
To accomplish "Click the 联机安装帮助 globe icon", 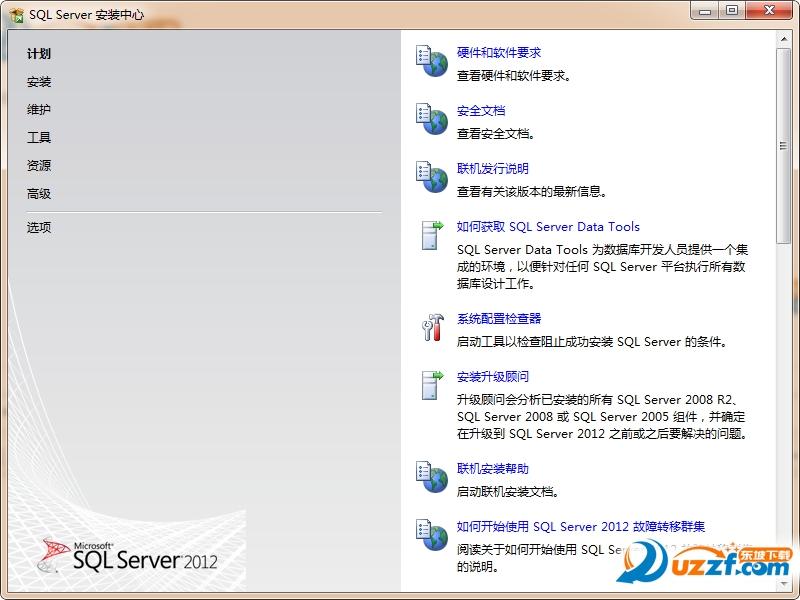I will click(430, 478).
